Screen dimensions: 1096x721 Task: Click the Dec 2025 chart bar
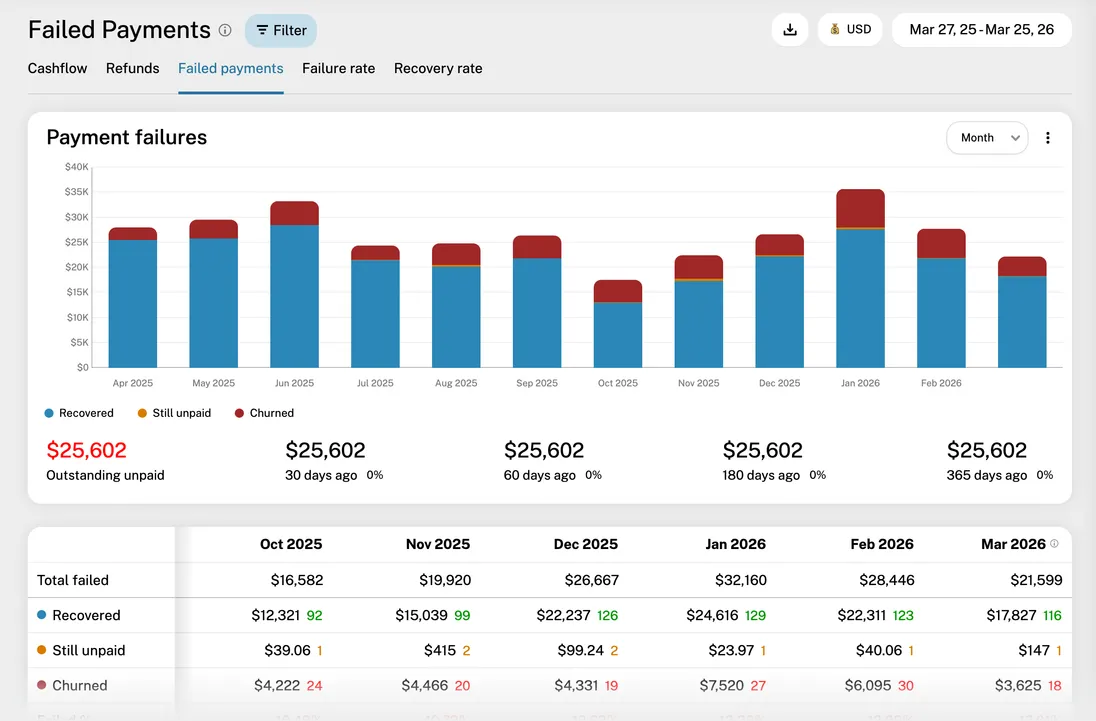coord(779,300)
